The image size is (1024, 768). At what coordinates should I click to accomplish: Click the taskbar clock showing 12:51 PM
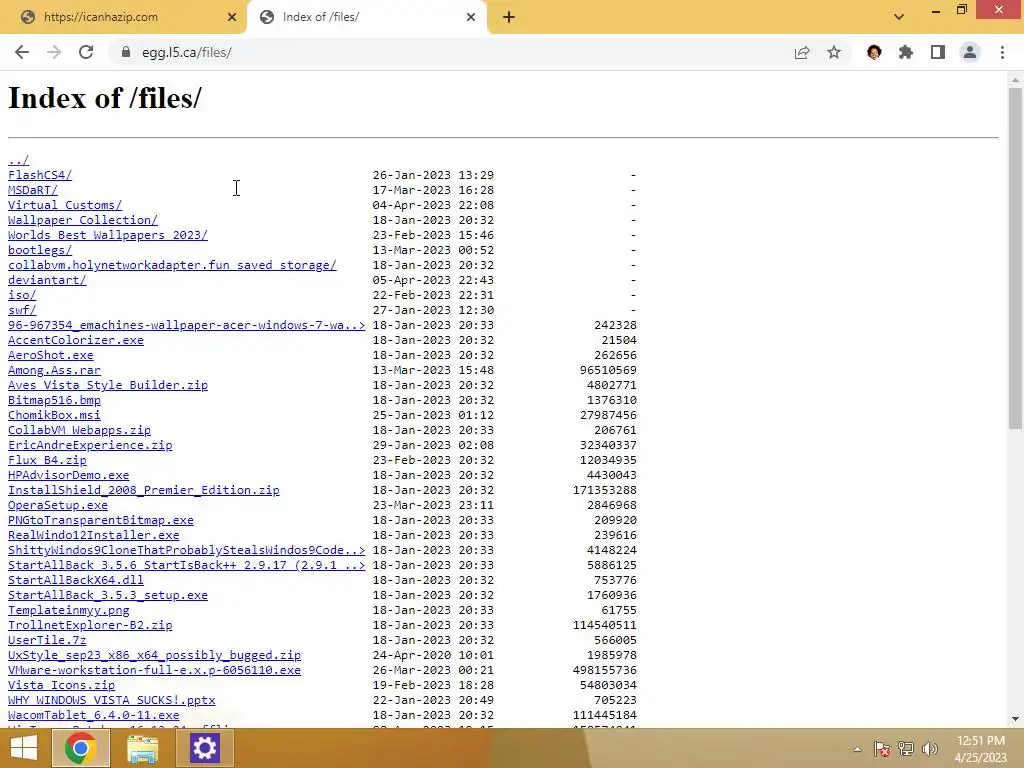click(x=980, y=749)
